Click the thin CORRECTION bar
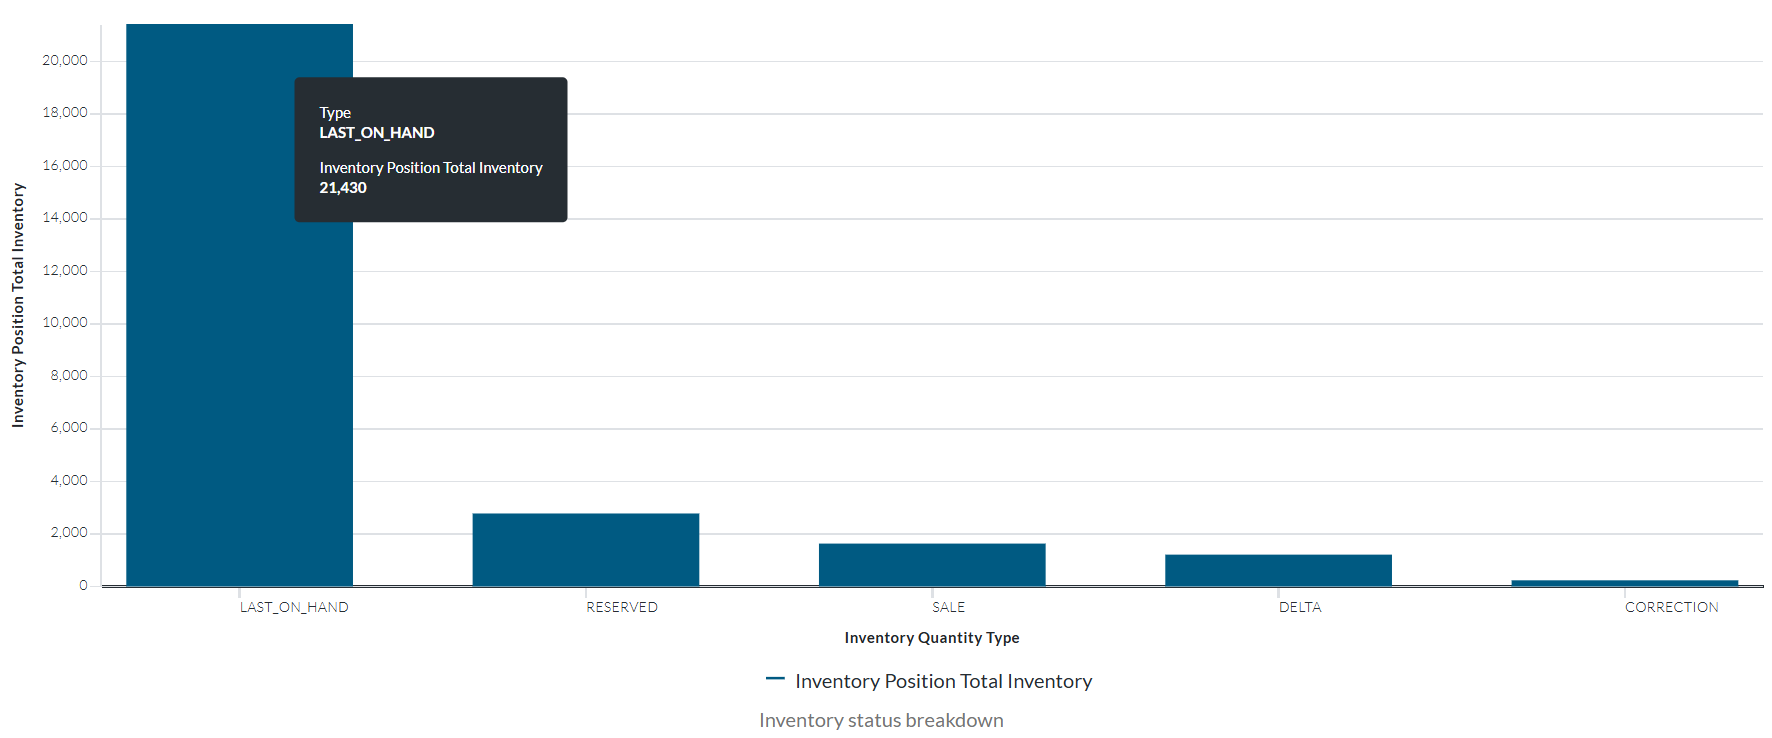The height and width of the screenshot is (738, 1772). coord(1624,582)
